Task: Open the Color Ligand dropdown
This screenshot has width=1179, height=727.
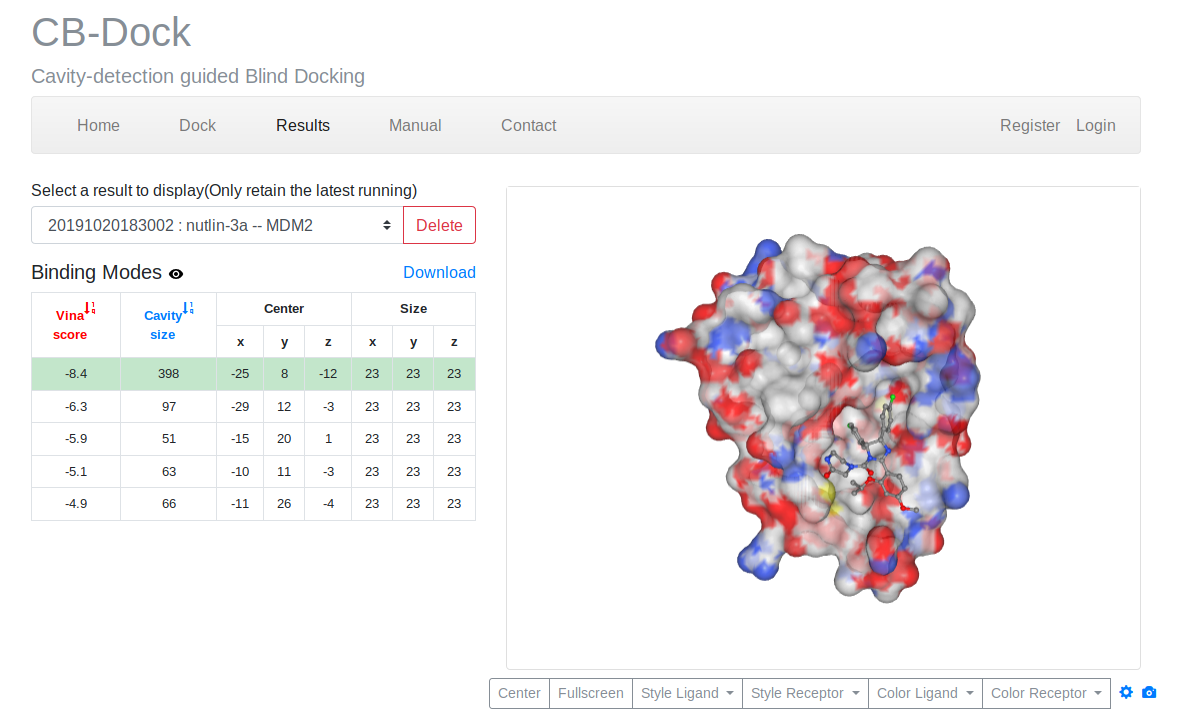Action: tap(925, 693)
